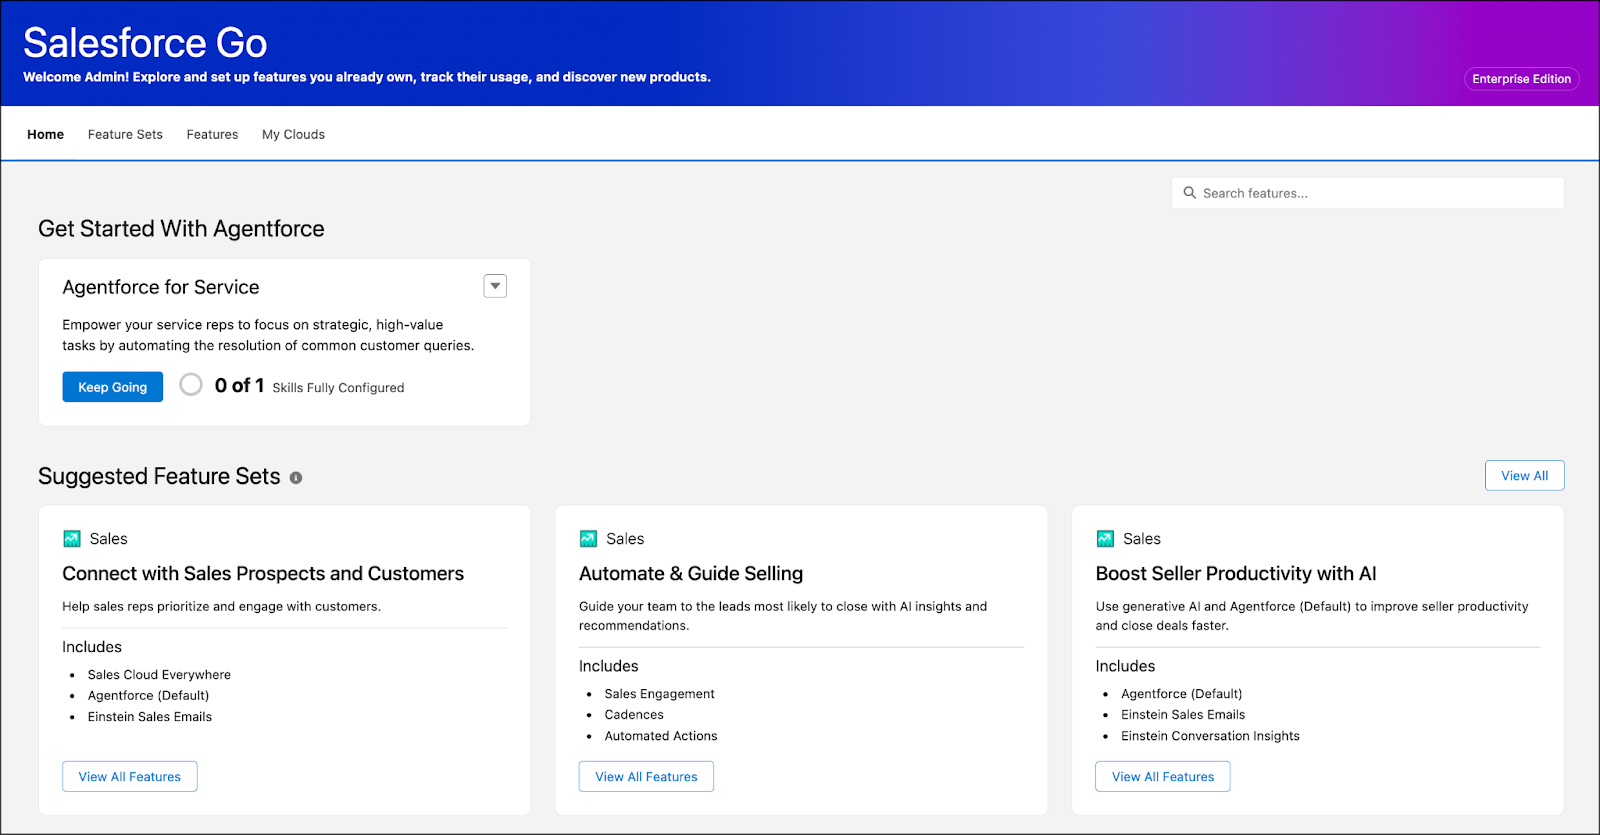Click Sales cloud icon on Boost Seller Productivity card

pyautogui.click(x=1105, y=539)
